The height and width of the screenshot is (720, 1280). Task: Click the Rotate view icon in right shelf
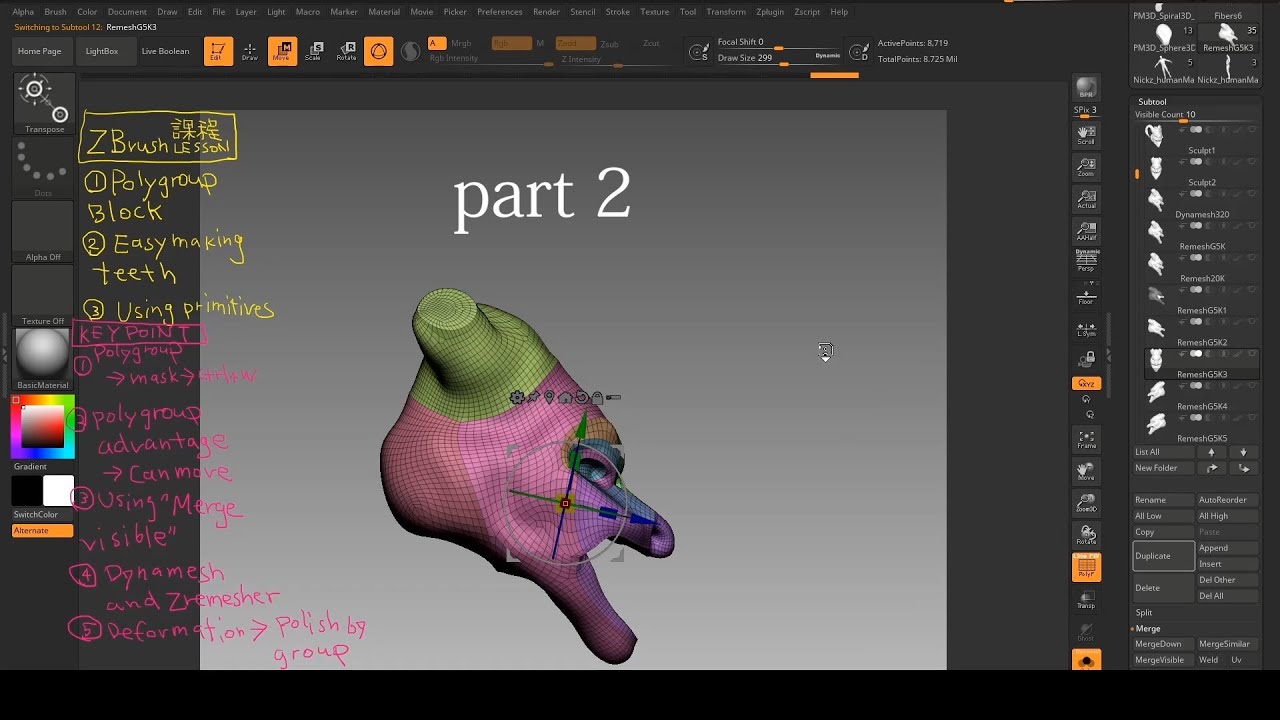click(1086, 535)
